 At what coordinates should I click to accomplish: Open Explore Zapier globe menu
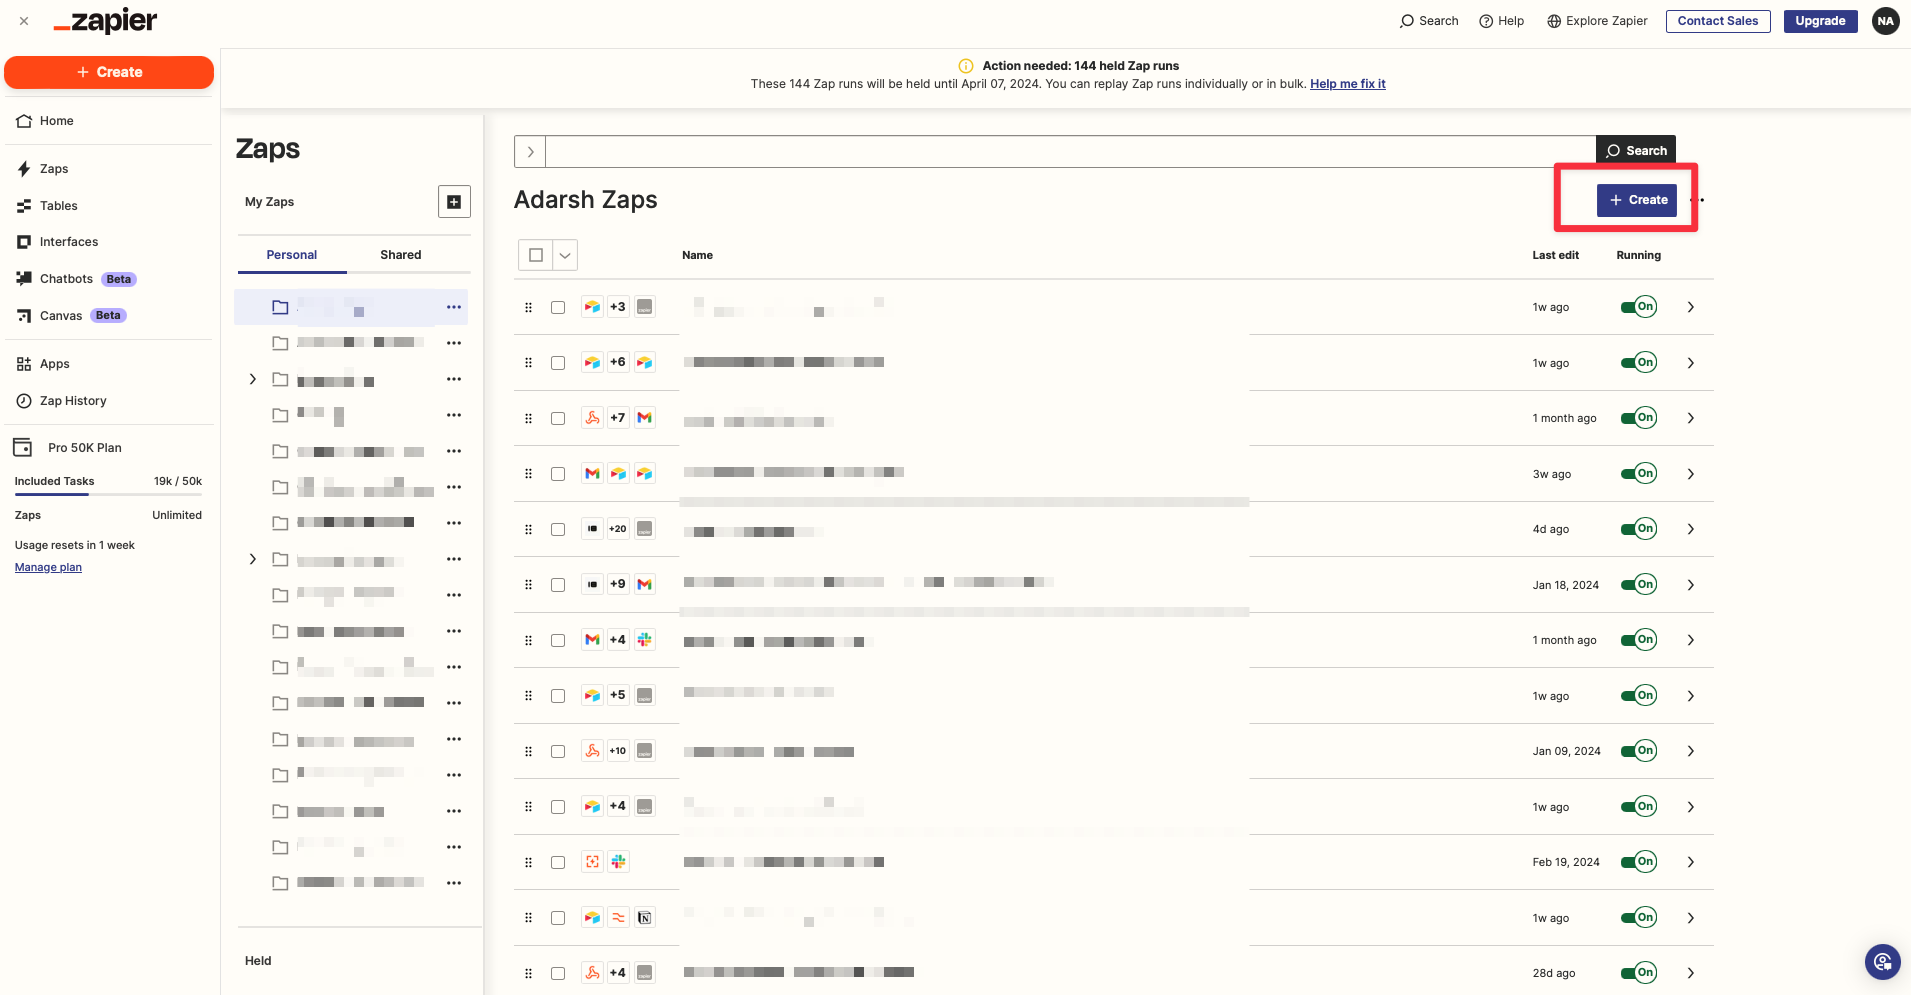tap(1597, 21)
